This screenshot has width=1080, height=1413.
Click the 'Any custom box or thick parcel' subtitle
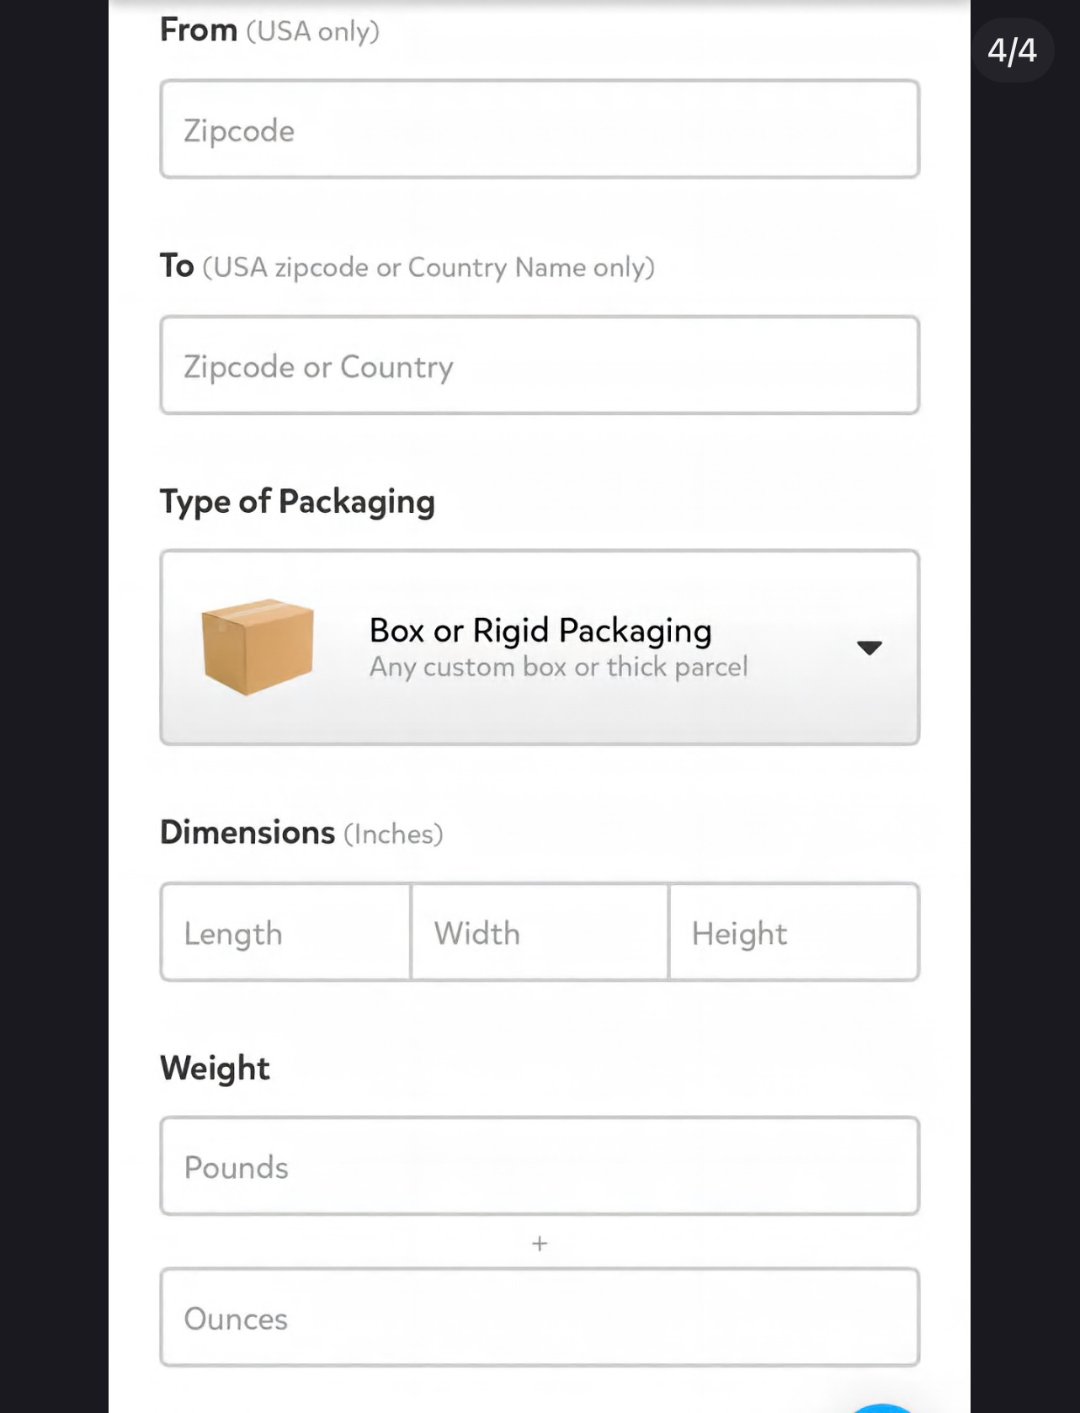point(558,667)
